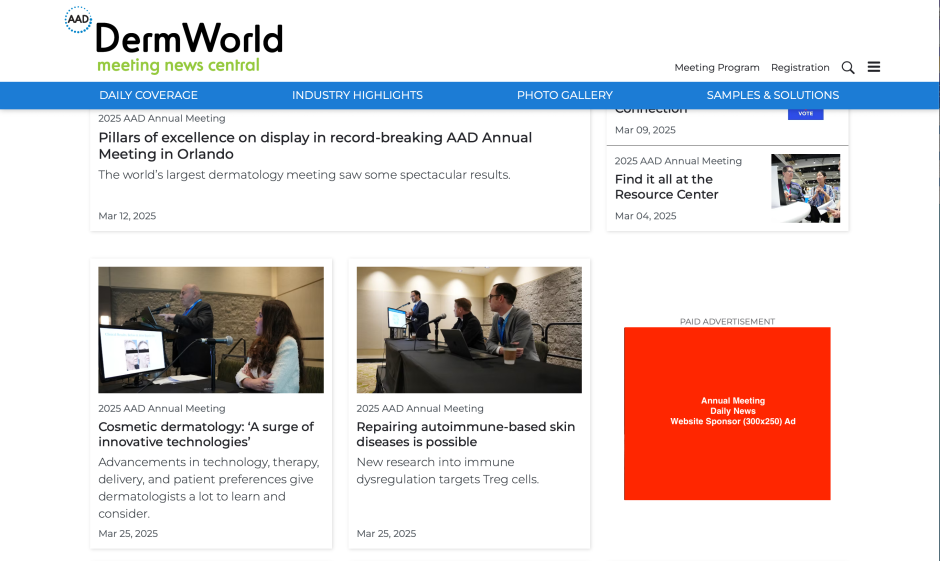
Task: Click the AAD DermWorld logo
Action: tap(175, 42)
